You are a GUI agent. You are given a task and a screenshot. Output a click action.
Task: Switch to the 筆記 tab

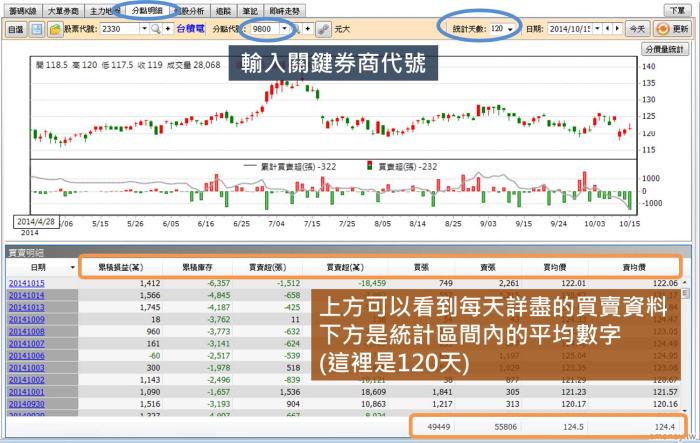[250, 11]
